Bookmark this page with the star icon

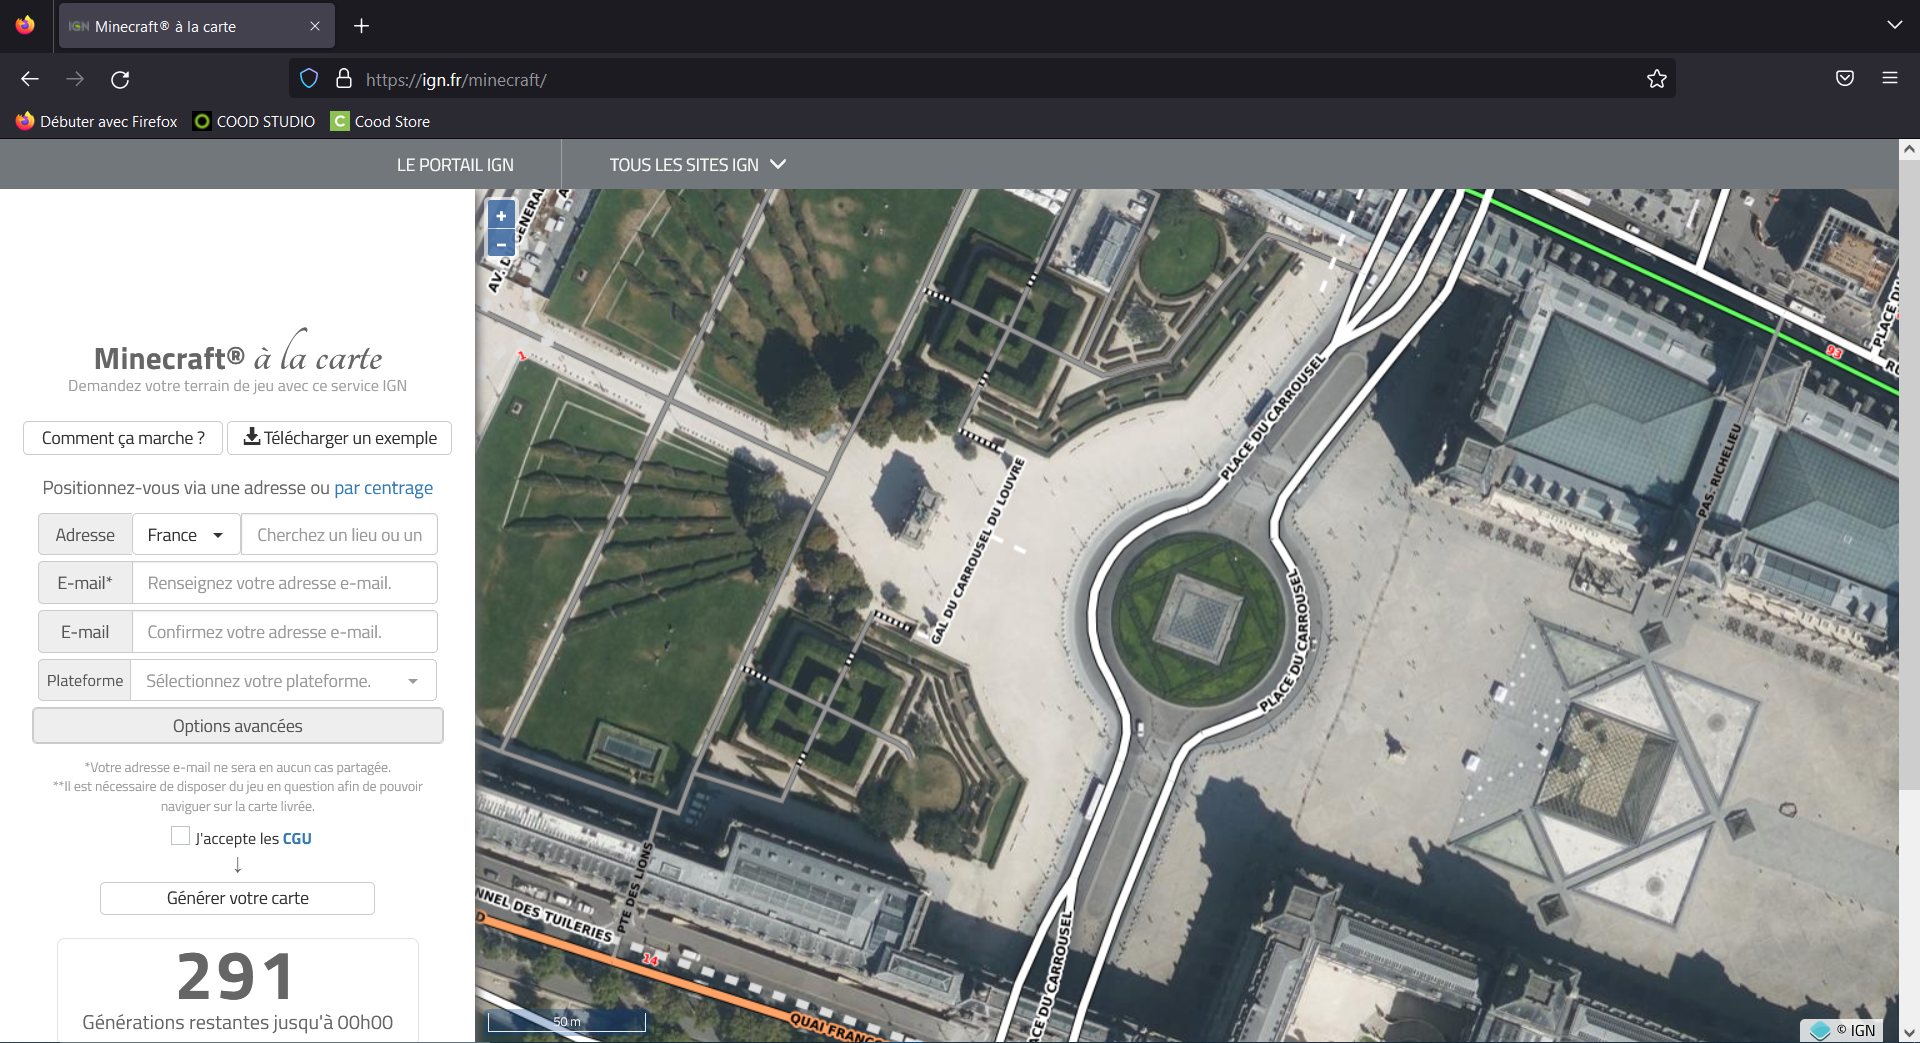[1656, 79]
